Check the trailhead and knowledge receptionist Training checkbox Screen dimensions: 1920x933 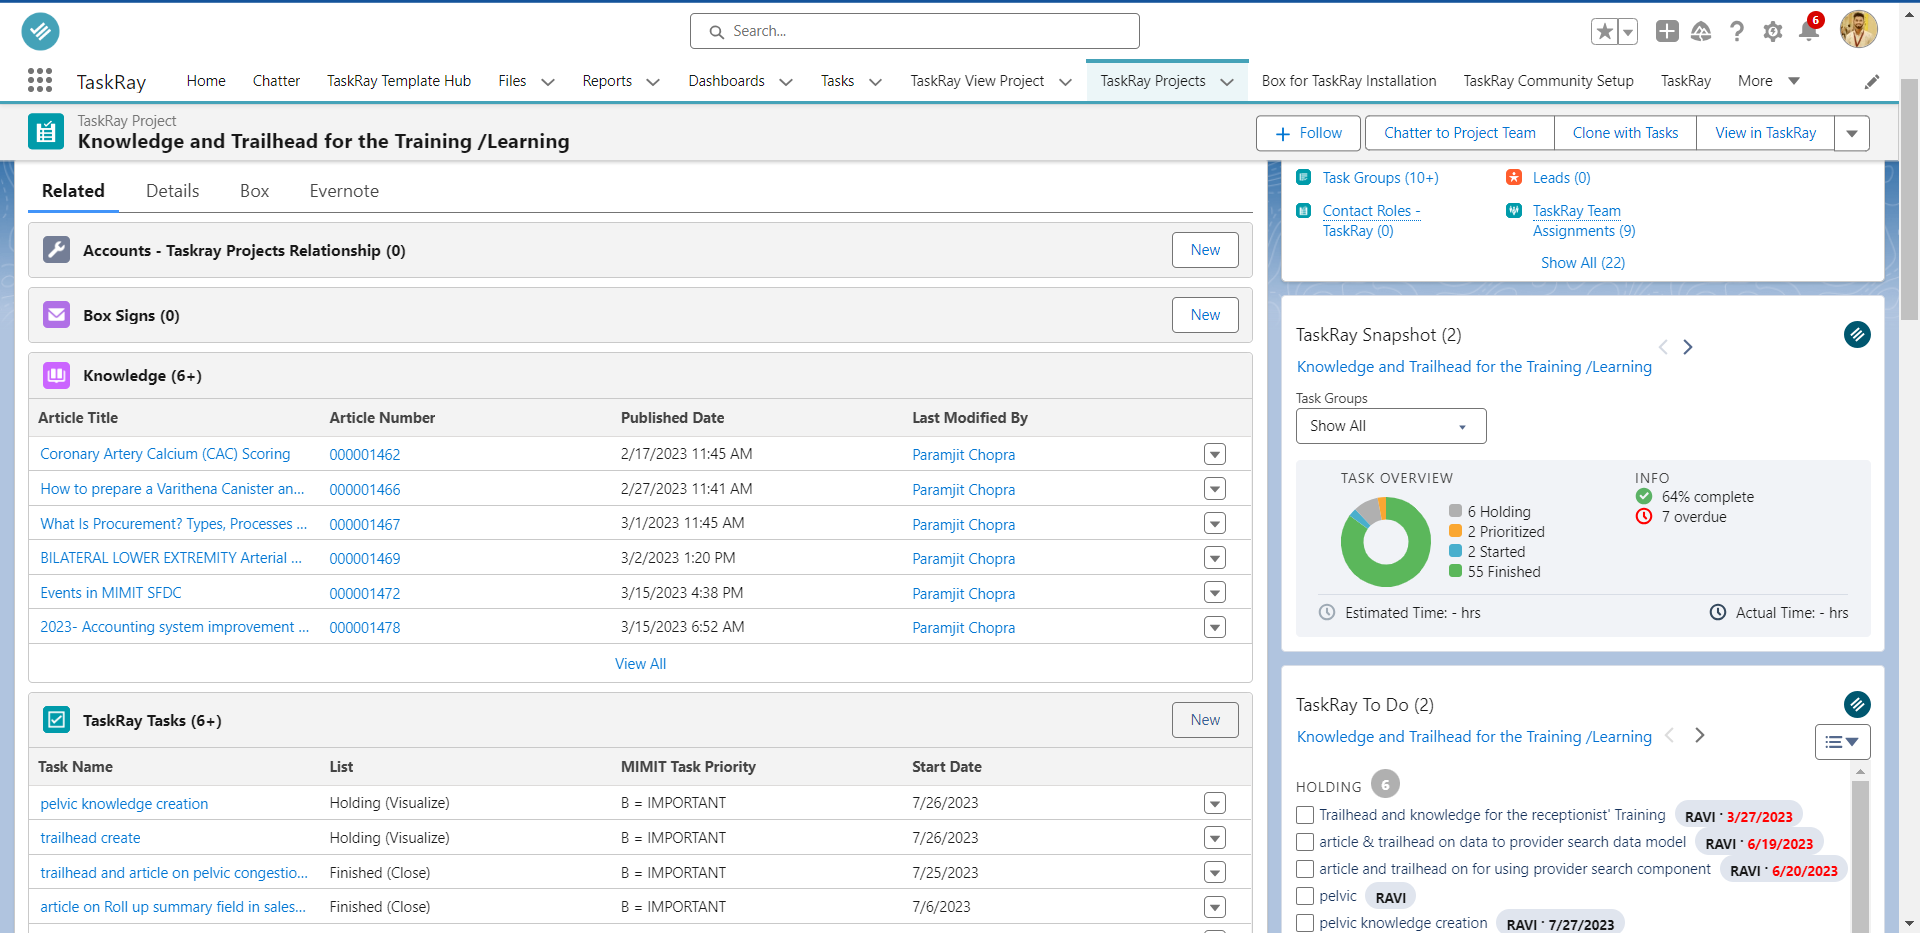click(x=1304, y=815)
